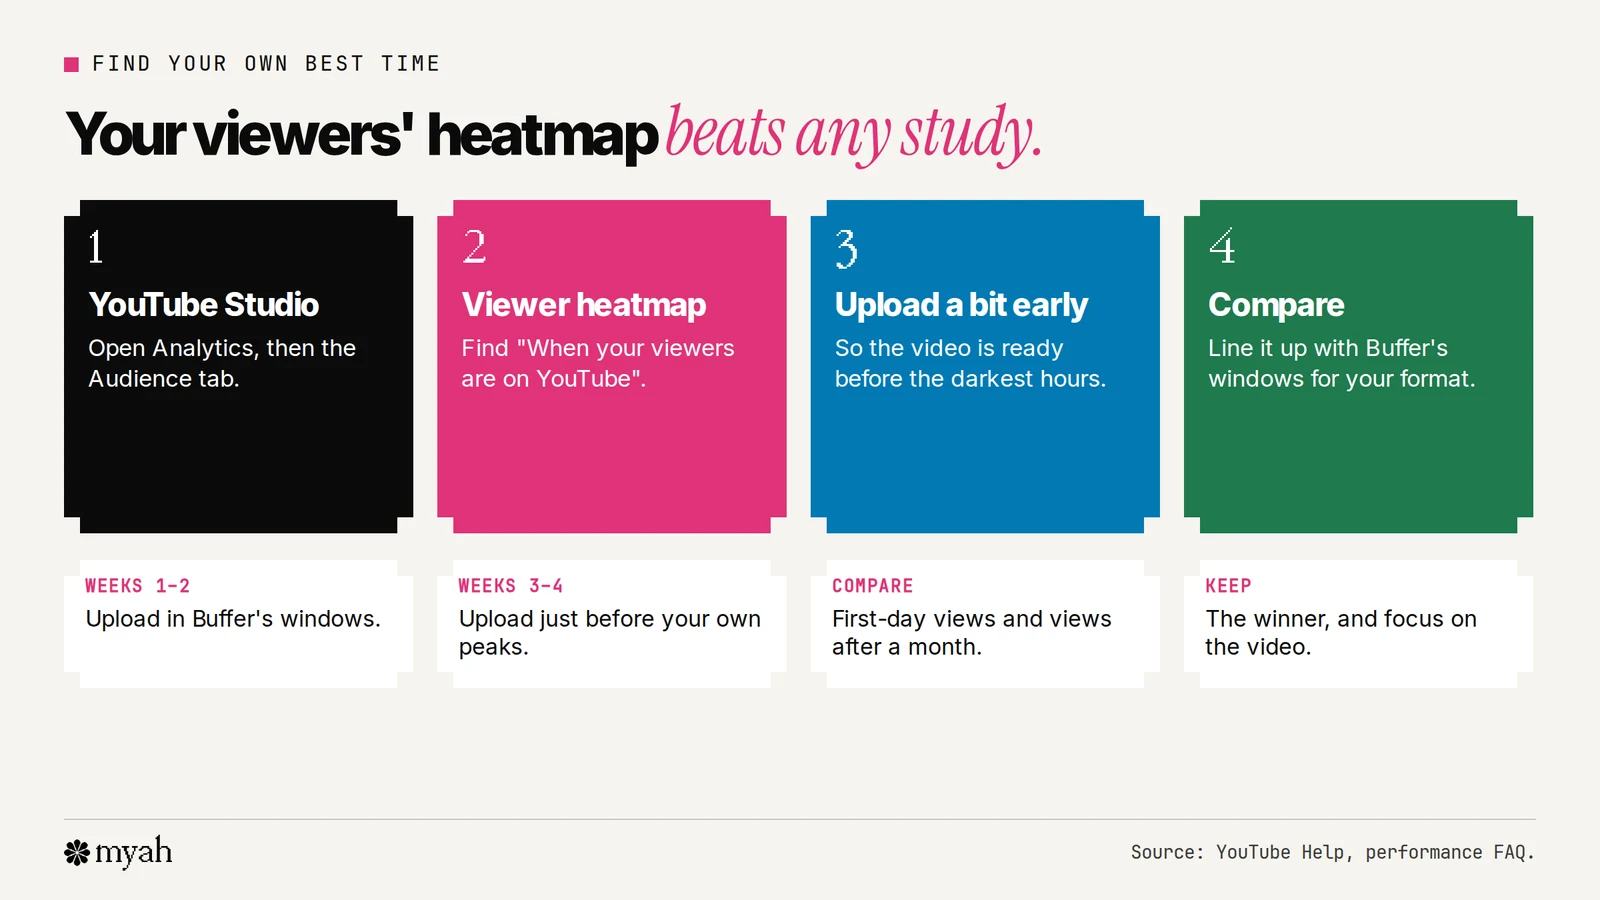Click 'First-day views and views after a month.' text
Viewport: 1600px width, 900px height.
tap(972, 633)
